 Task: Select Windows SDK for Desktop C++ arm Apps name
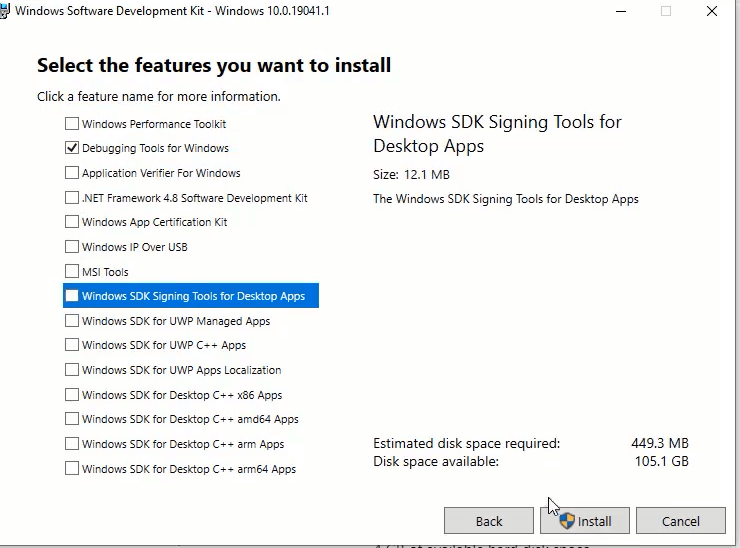pos(183,444)
